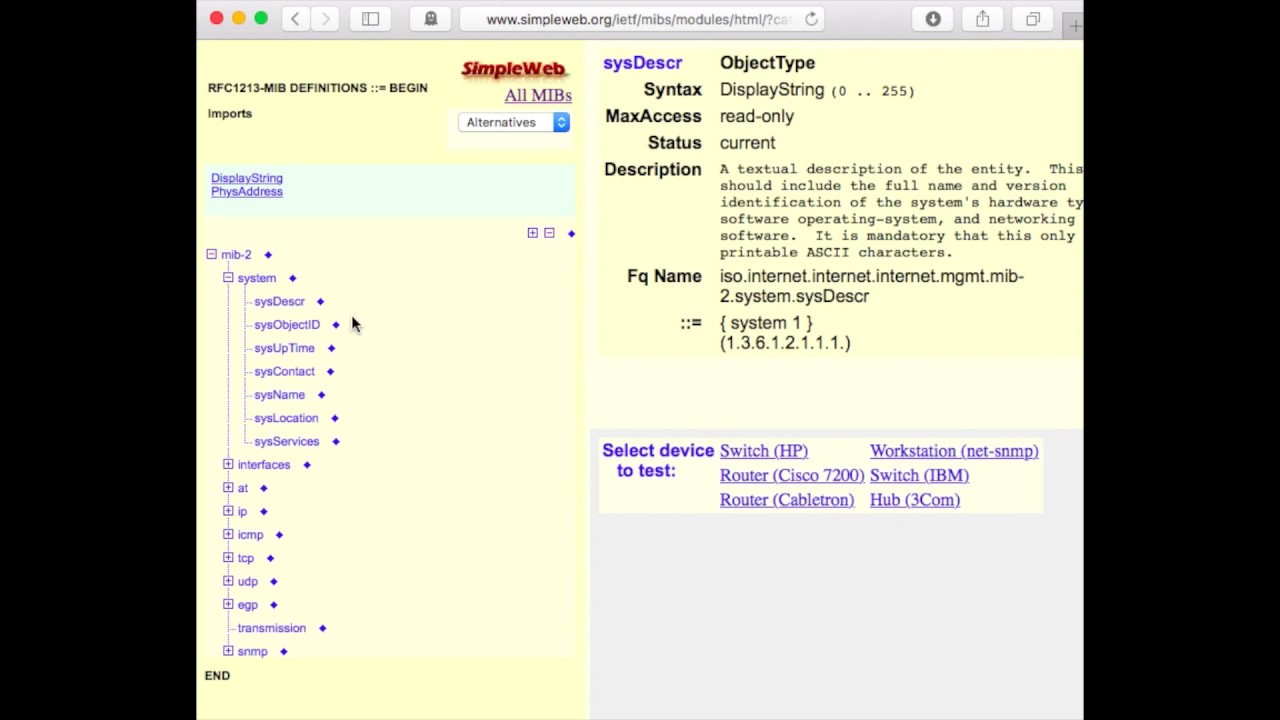The image size is (1280, 720).
Task: Click the diamond beside icmp
Action: pos(279,535)
